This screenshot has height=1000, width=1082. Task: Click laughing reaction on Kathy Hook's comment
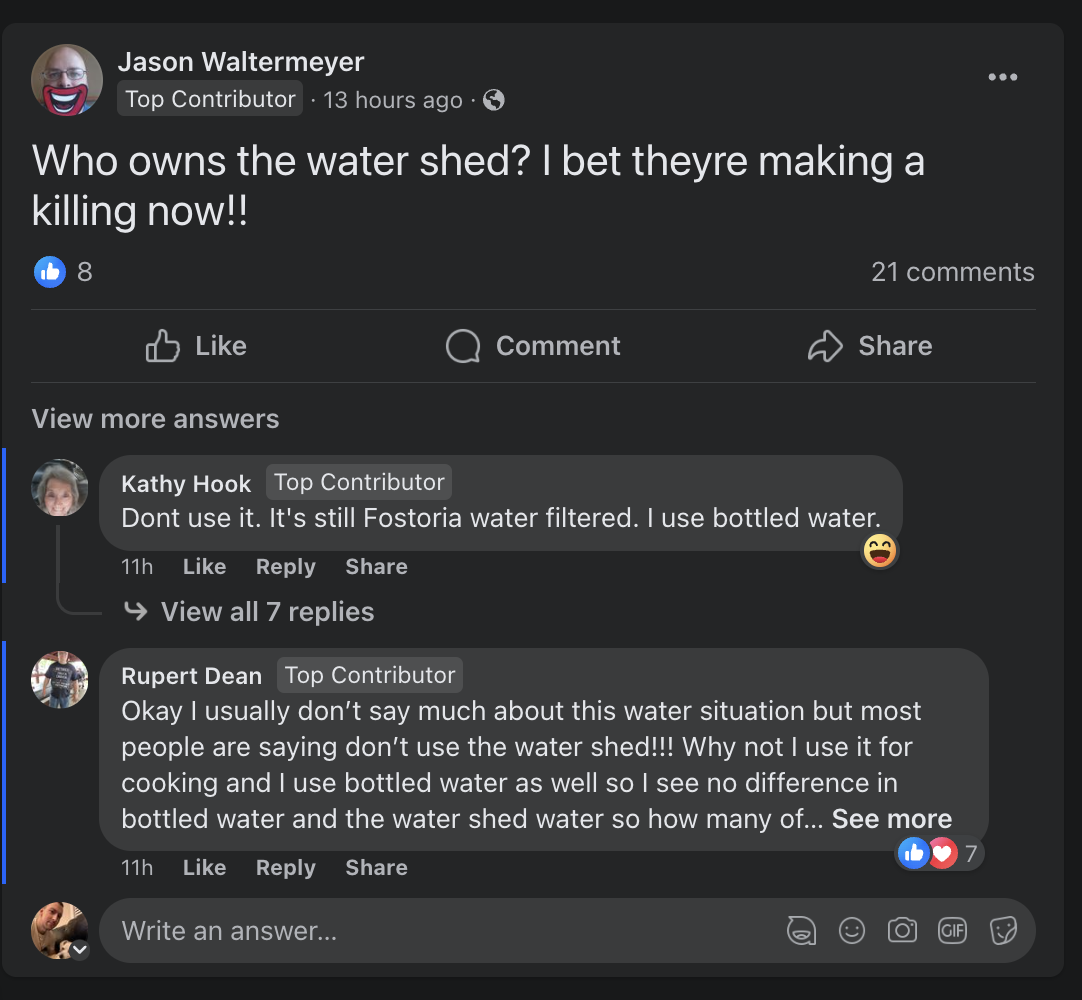(x=880, y=550)
